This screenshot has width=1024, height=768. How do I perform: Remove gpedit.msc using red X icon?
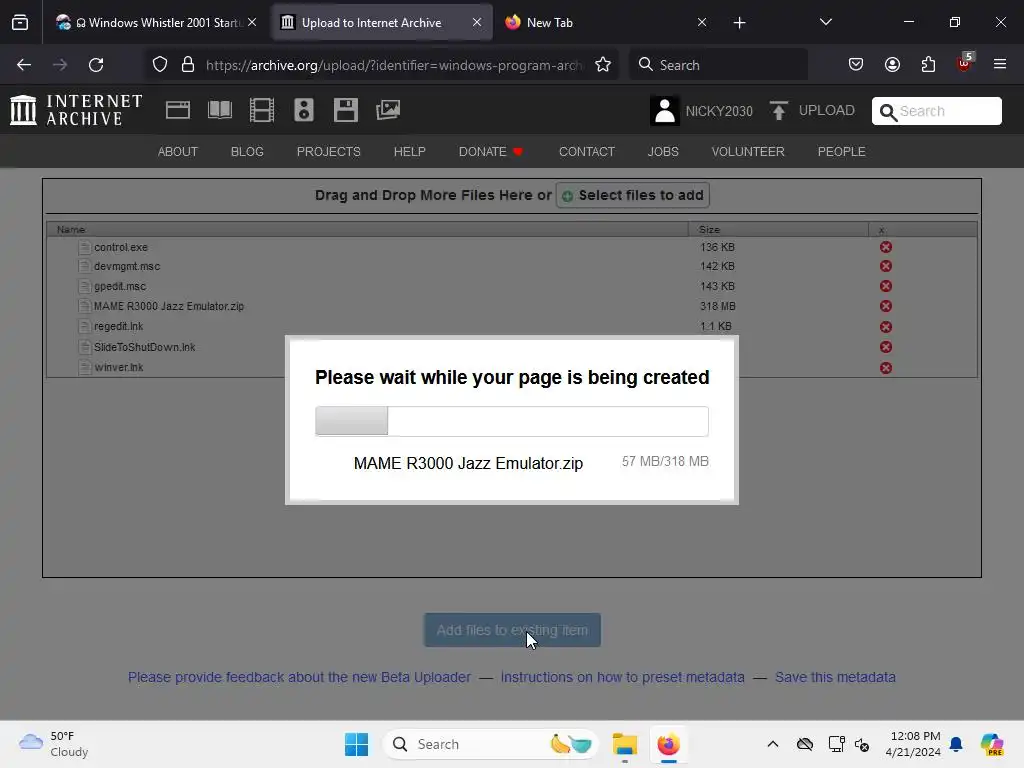pyautogui.click(x=886, y=286)
